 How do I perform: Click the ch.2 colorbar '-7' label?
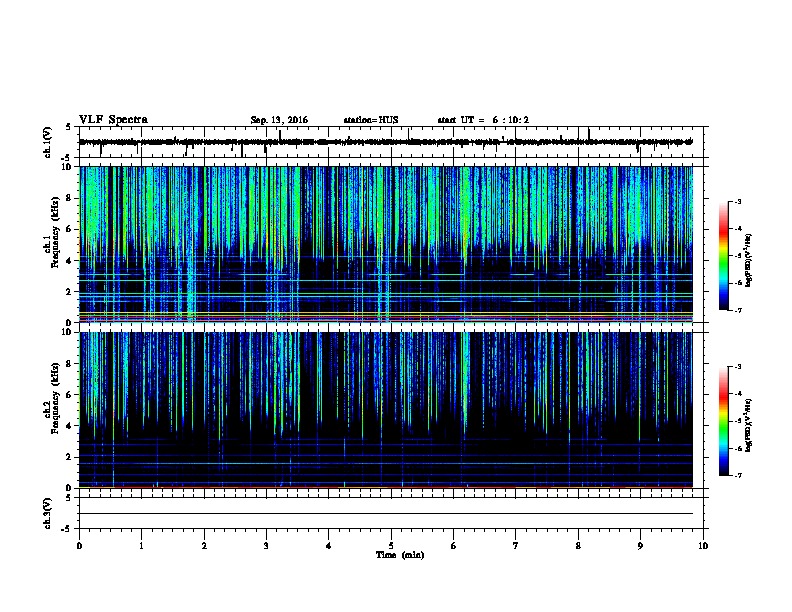[x=738, y=476]
